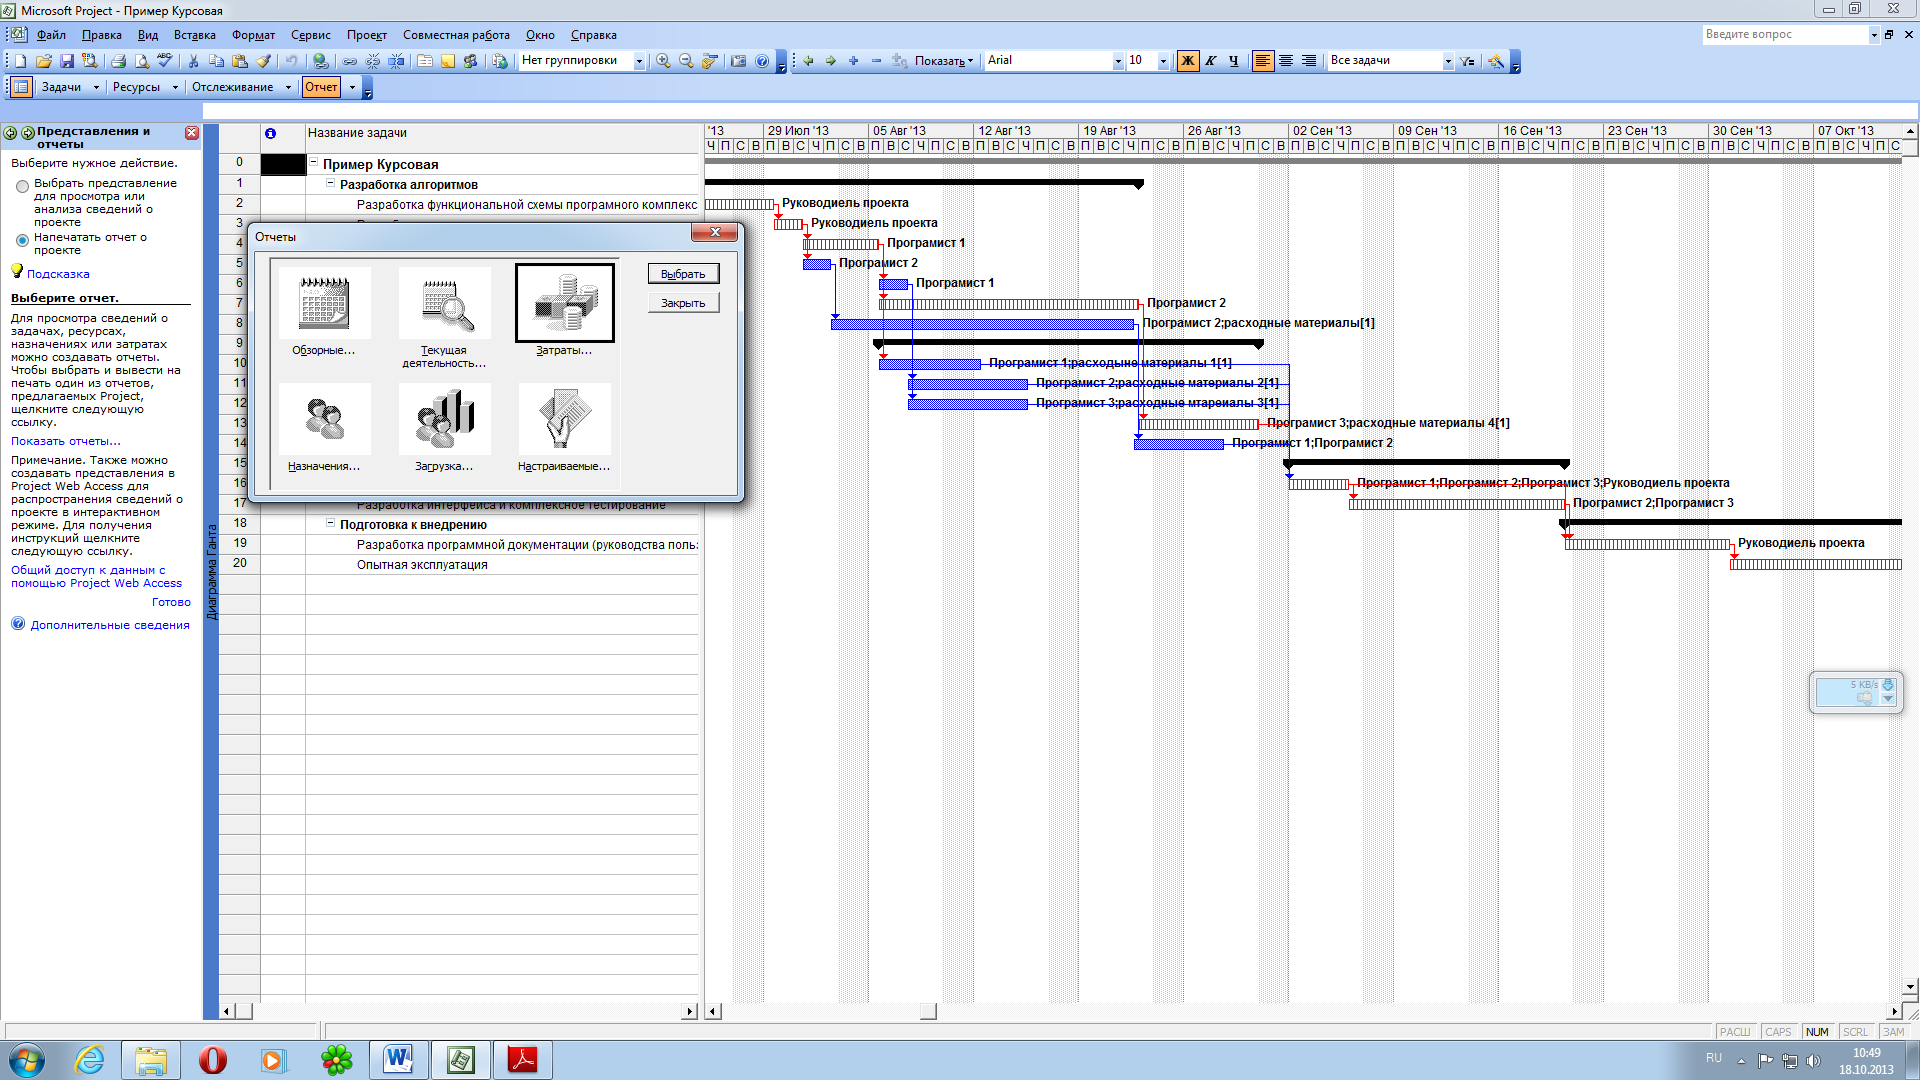Open the Вставка menu
Image resolution: width=1920 pixels, height=1080 pixels.
coord(194,35)
